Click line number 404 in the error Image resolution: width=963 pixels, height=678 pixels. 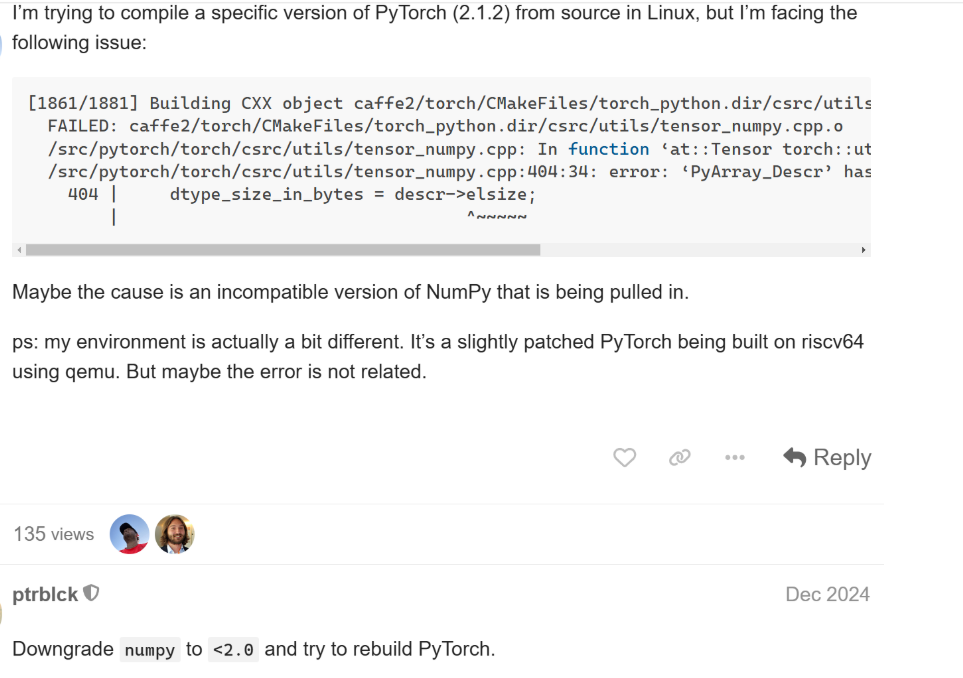pos(83,194)
